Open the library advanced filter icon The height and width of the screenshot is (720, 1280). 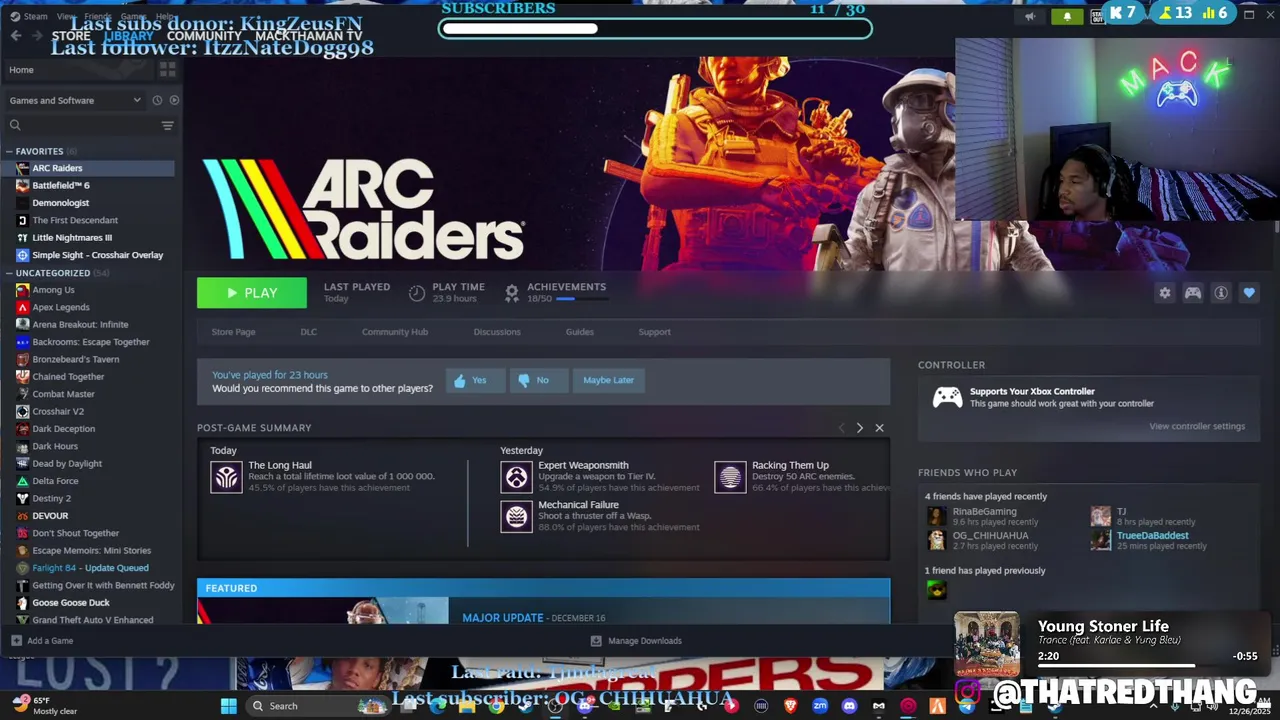coord(167,125)
